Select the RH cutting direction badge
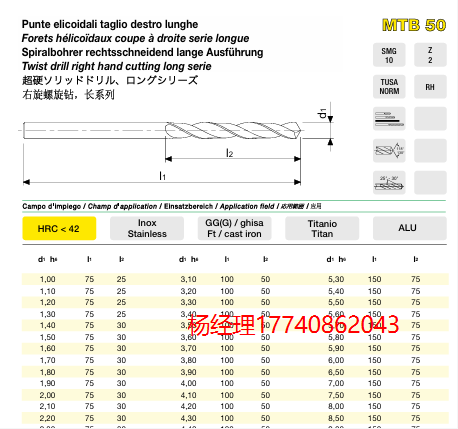 point(430,87)
